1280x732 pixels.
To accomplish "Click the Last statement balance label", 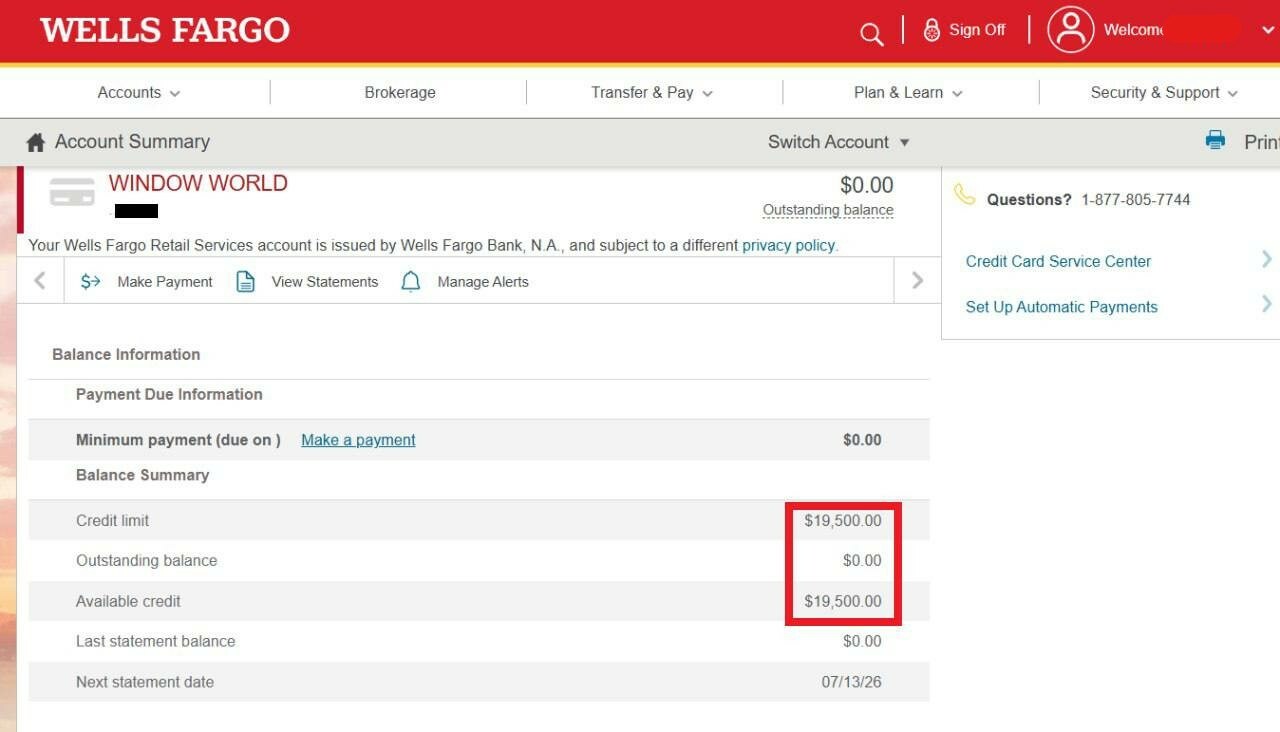I will 156,641.
